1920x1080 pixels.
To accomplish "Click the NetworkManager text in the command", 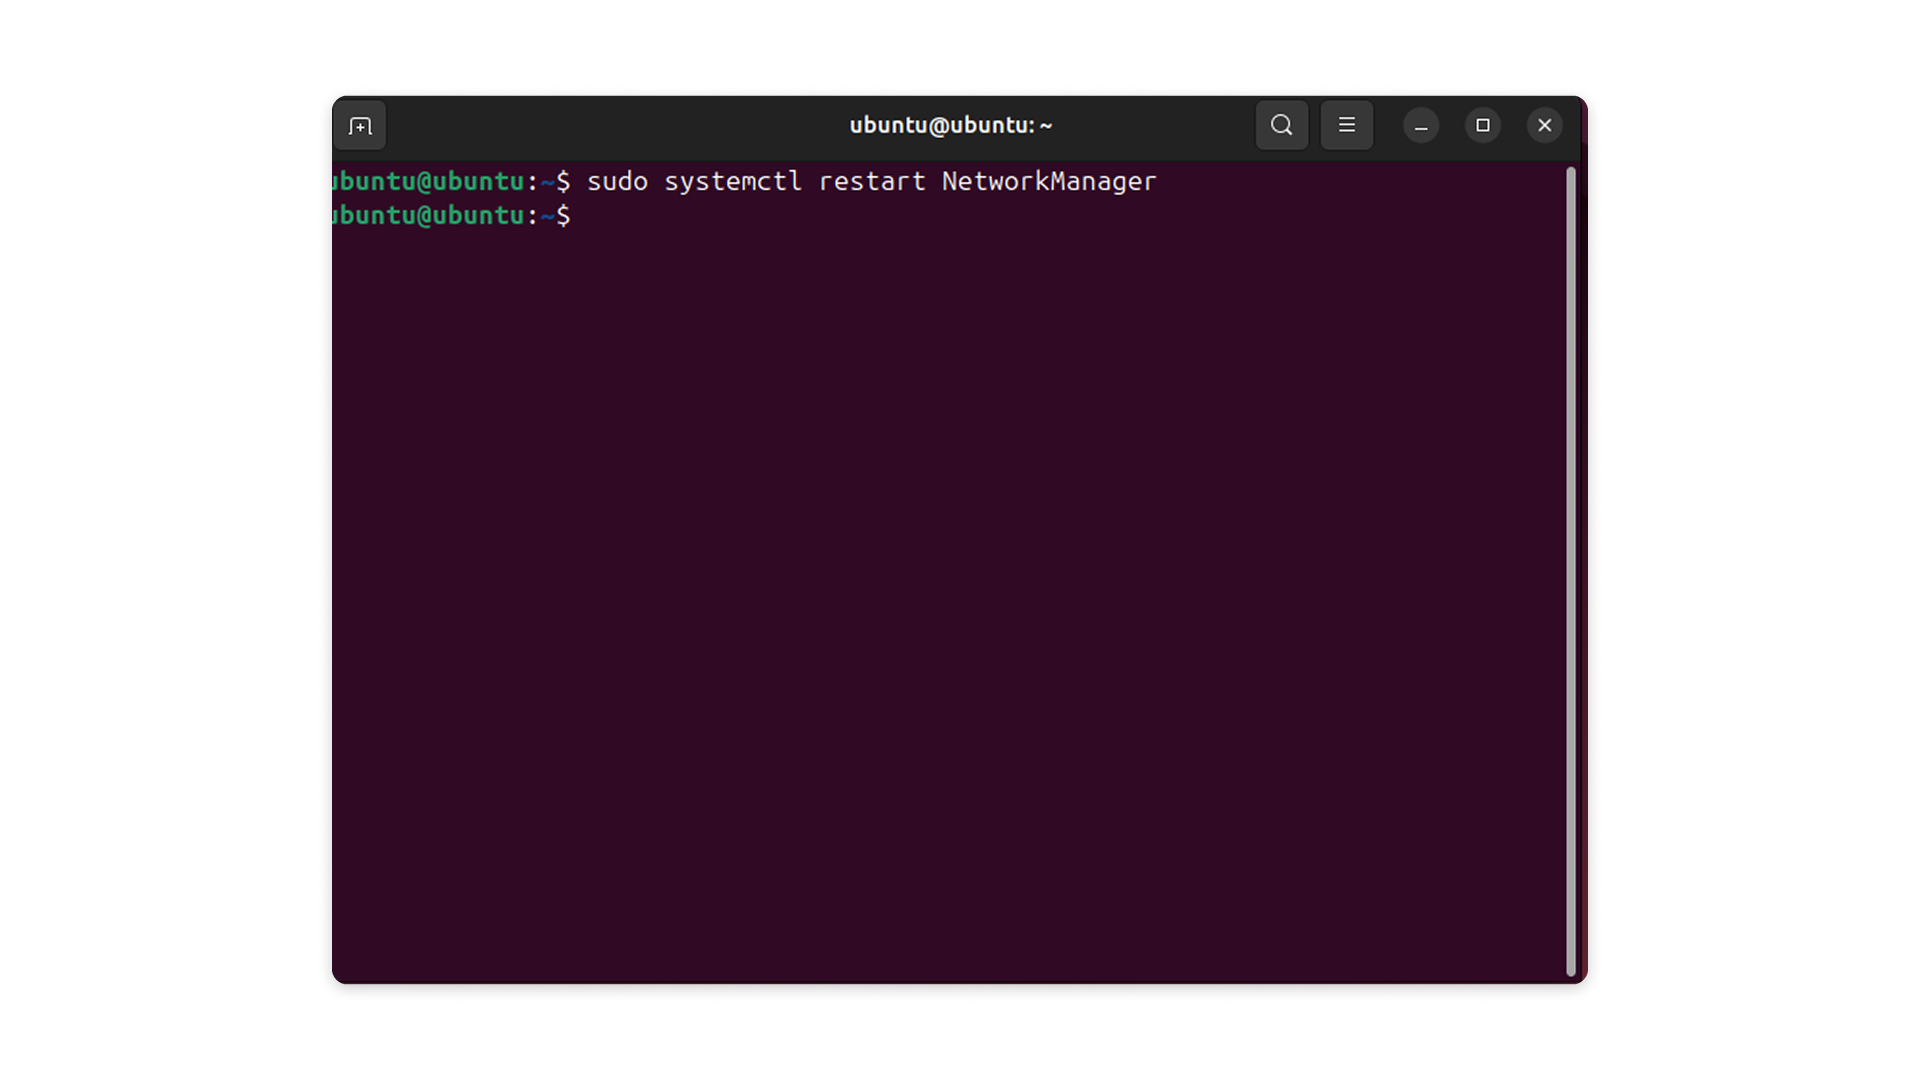I will [x=1048, y=182].
